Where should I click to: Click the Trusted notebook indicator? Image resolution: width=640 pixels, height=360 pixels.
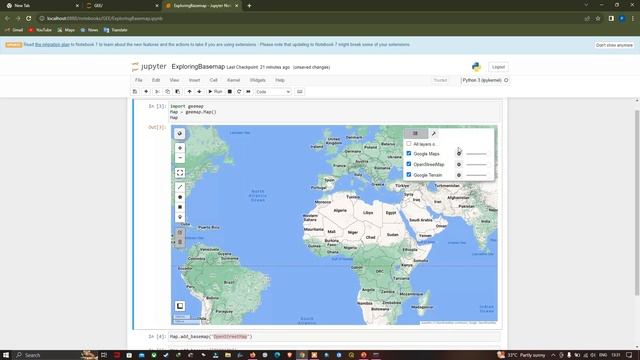[x=440, y=80]
